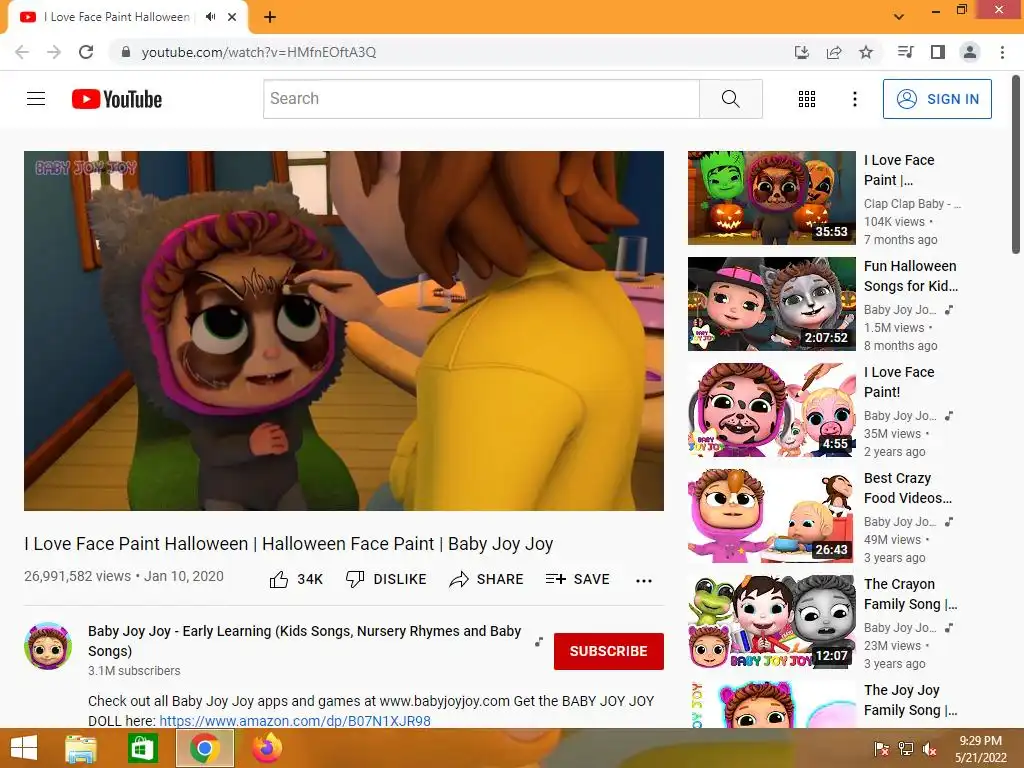Viewport: 1024px width, 768px height.
Task: Click the page vertical scrollbar
Action: click(1016, 163)
